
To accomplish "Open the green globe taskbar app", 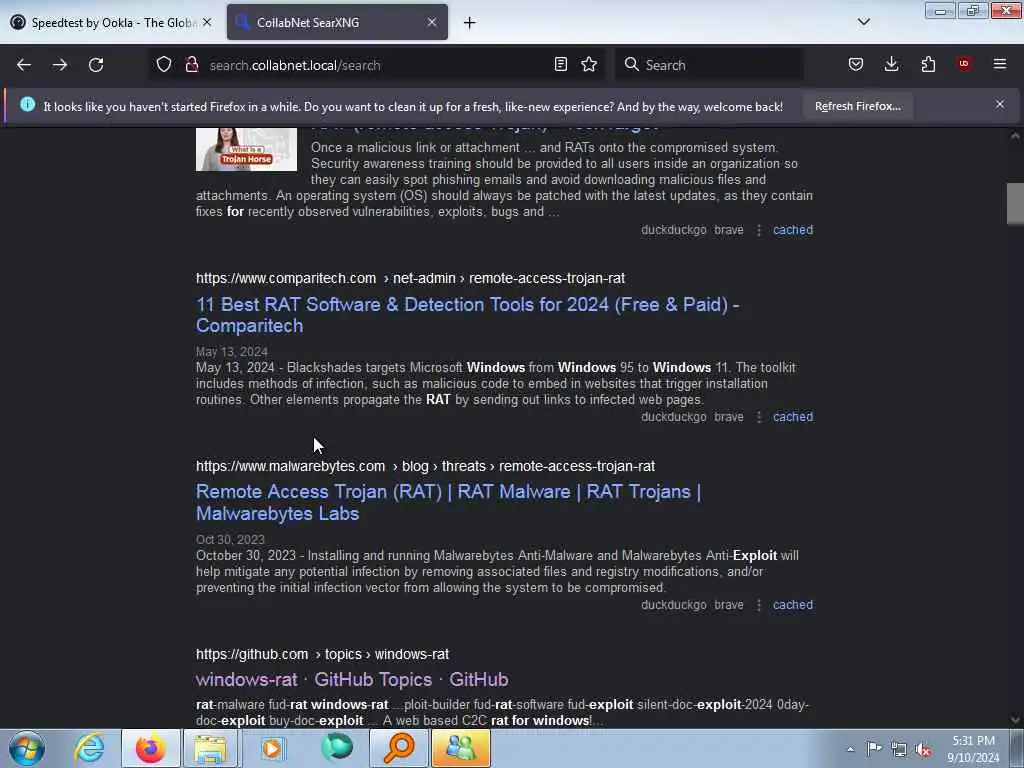I will coord(336,748).
